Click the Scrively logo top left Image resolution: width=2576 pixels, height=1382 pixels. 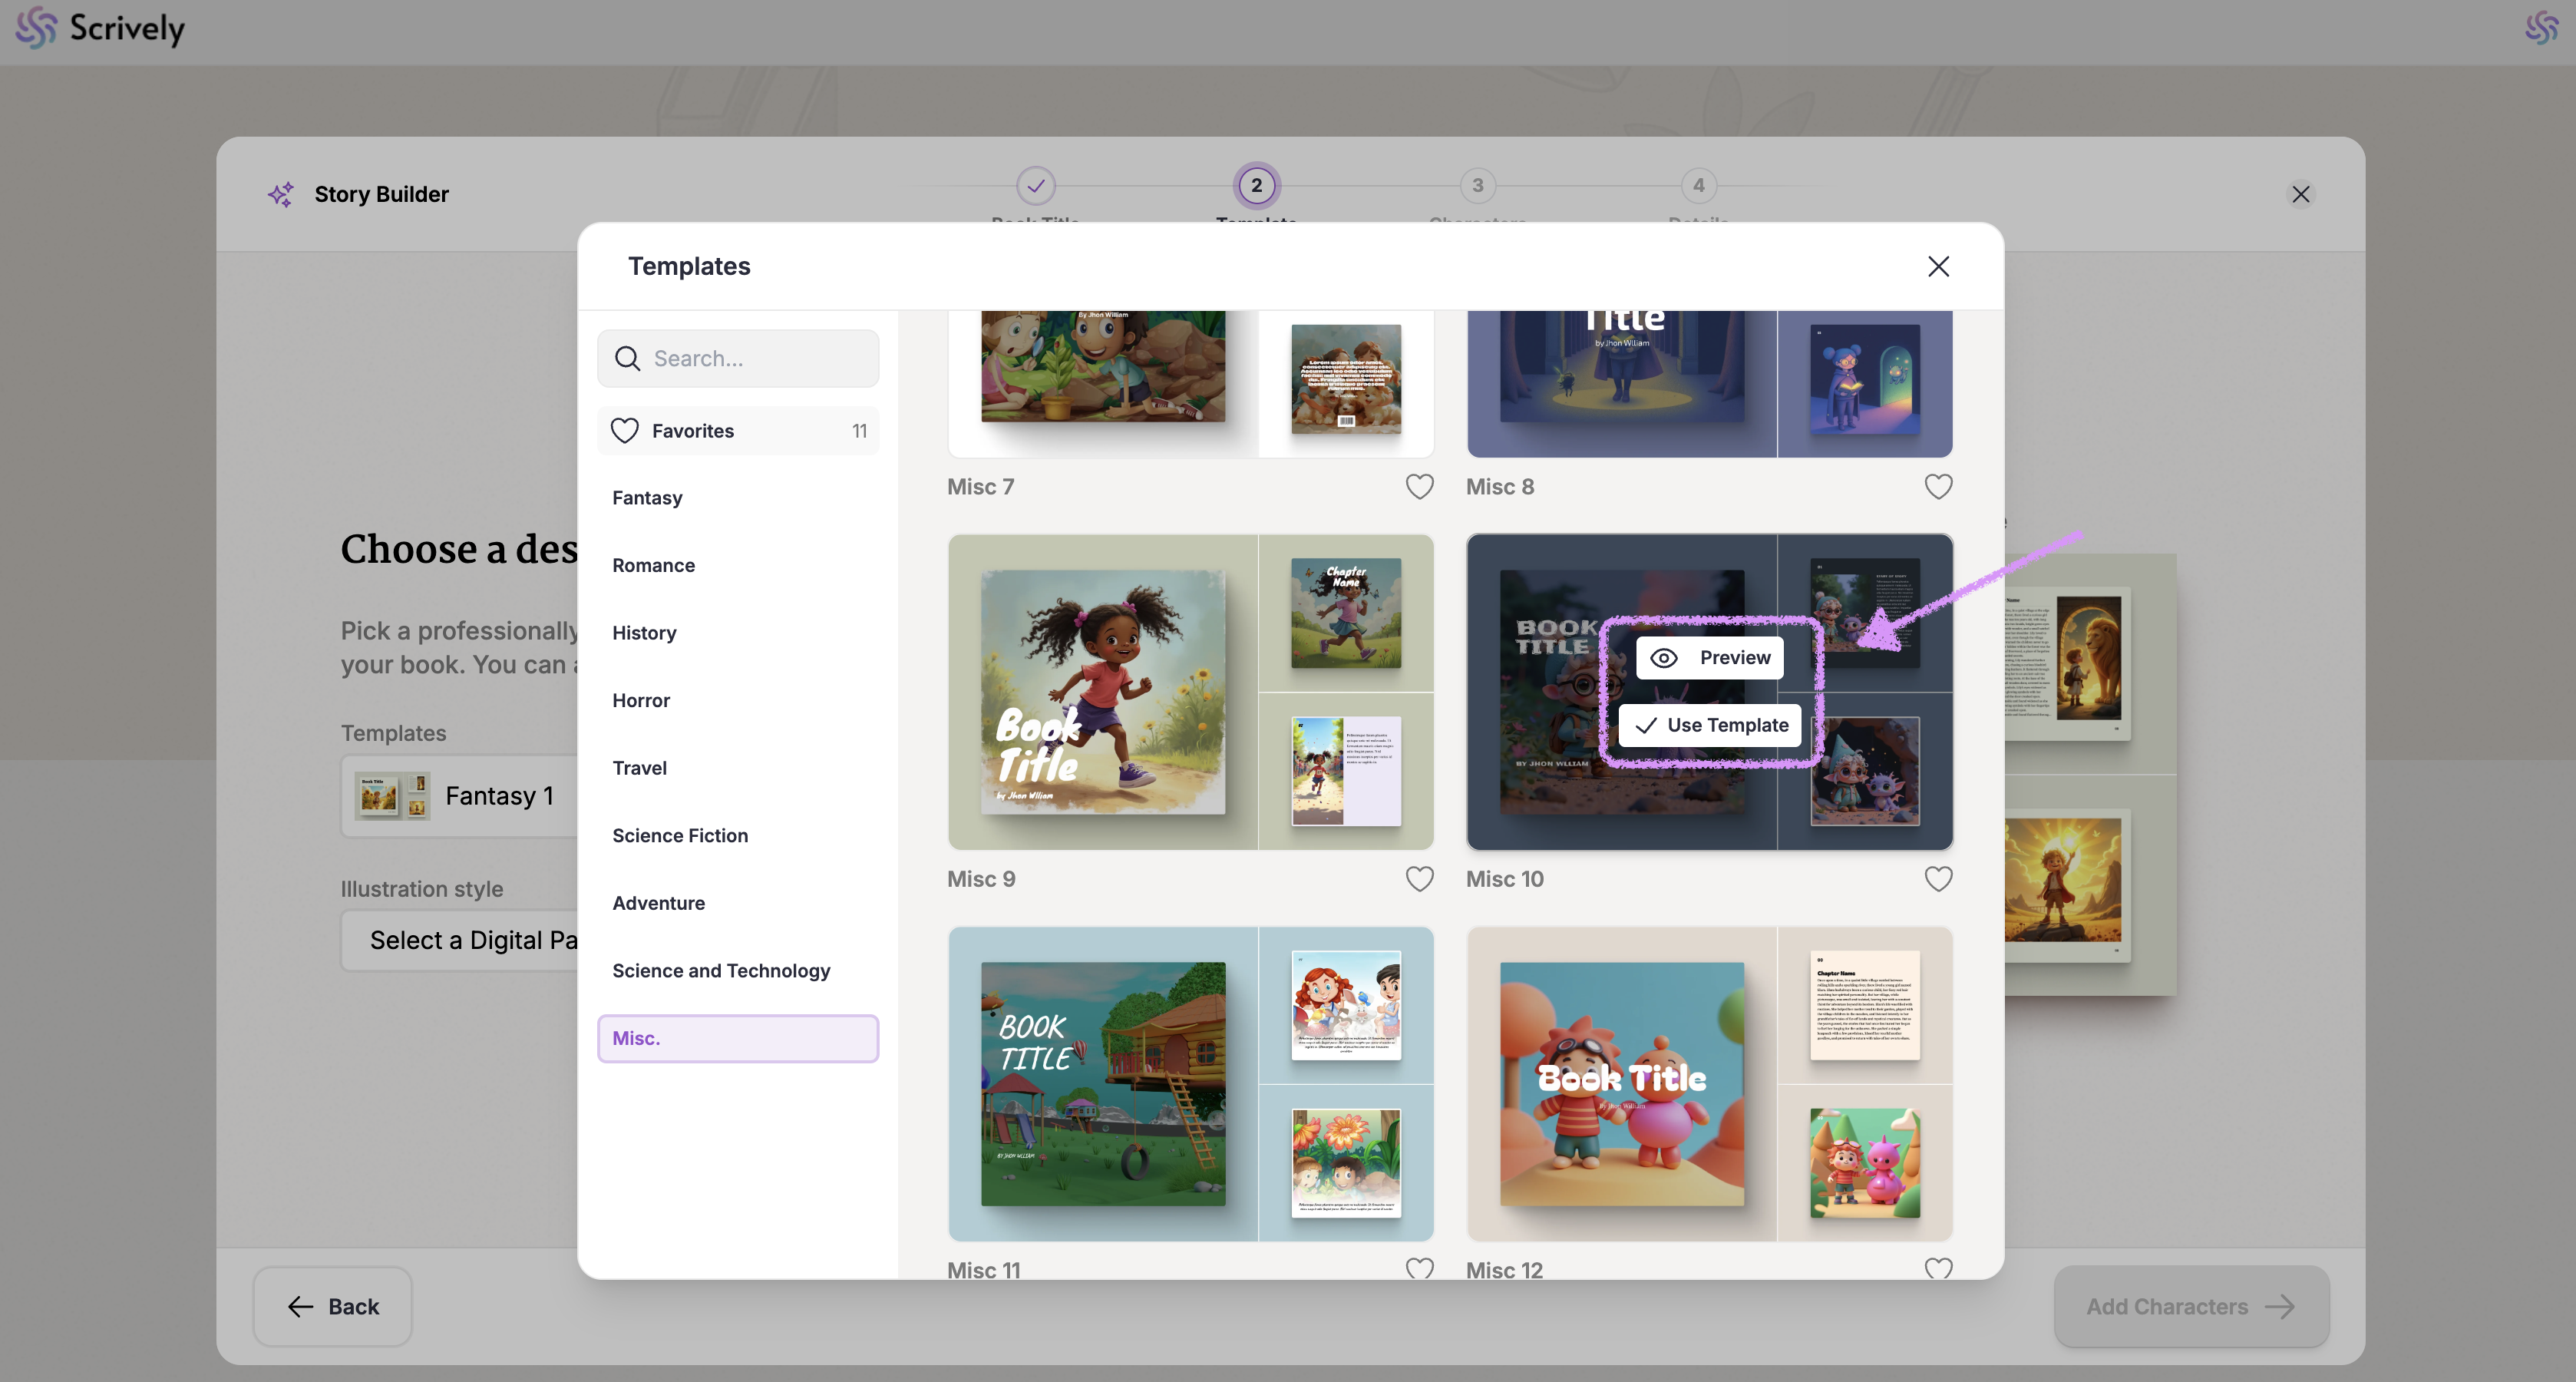point(100,28)
